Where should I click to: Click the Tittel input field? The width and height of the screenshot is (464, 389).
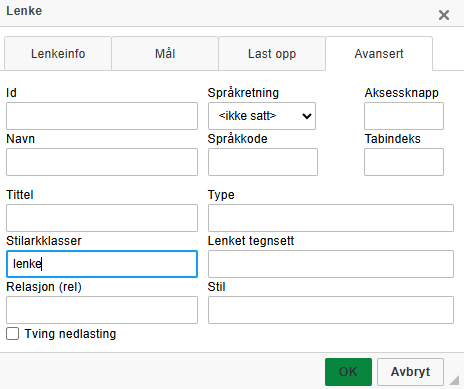click(x=102, y=218)
